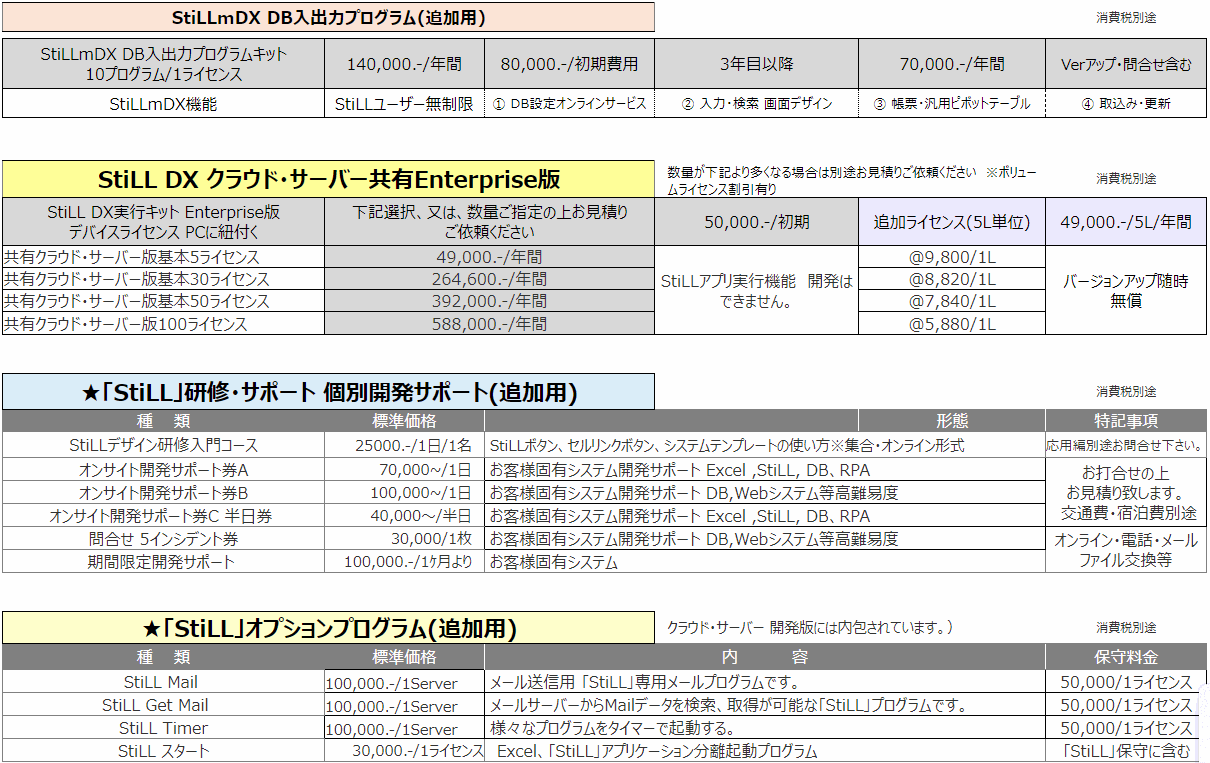Viewport: 1210px width, 763px height.
Task: Click "③ 帳票・汎用ピボットテーブル" cell
Action: (x=951, y=103)
